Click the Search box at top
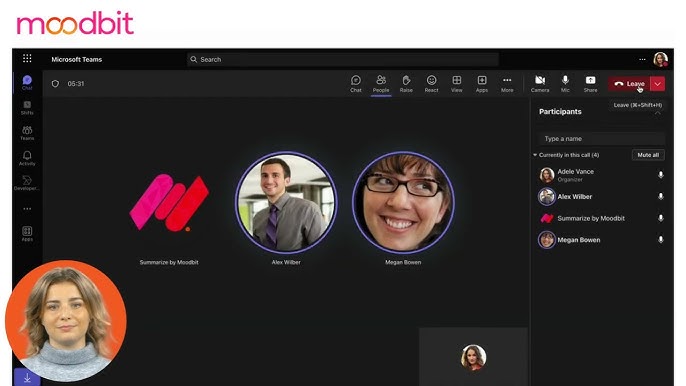The image size is (686, 386). tap(343, 59)
